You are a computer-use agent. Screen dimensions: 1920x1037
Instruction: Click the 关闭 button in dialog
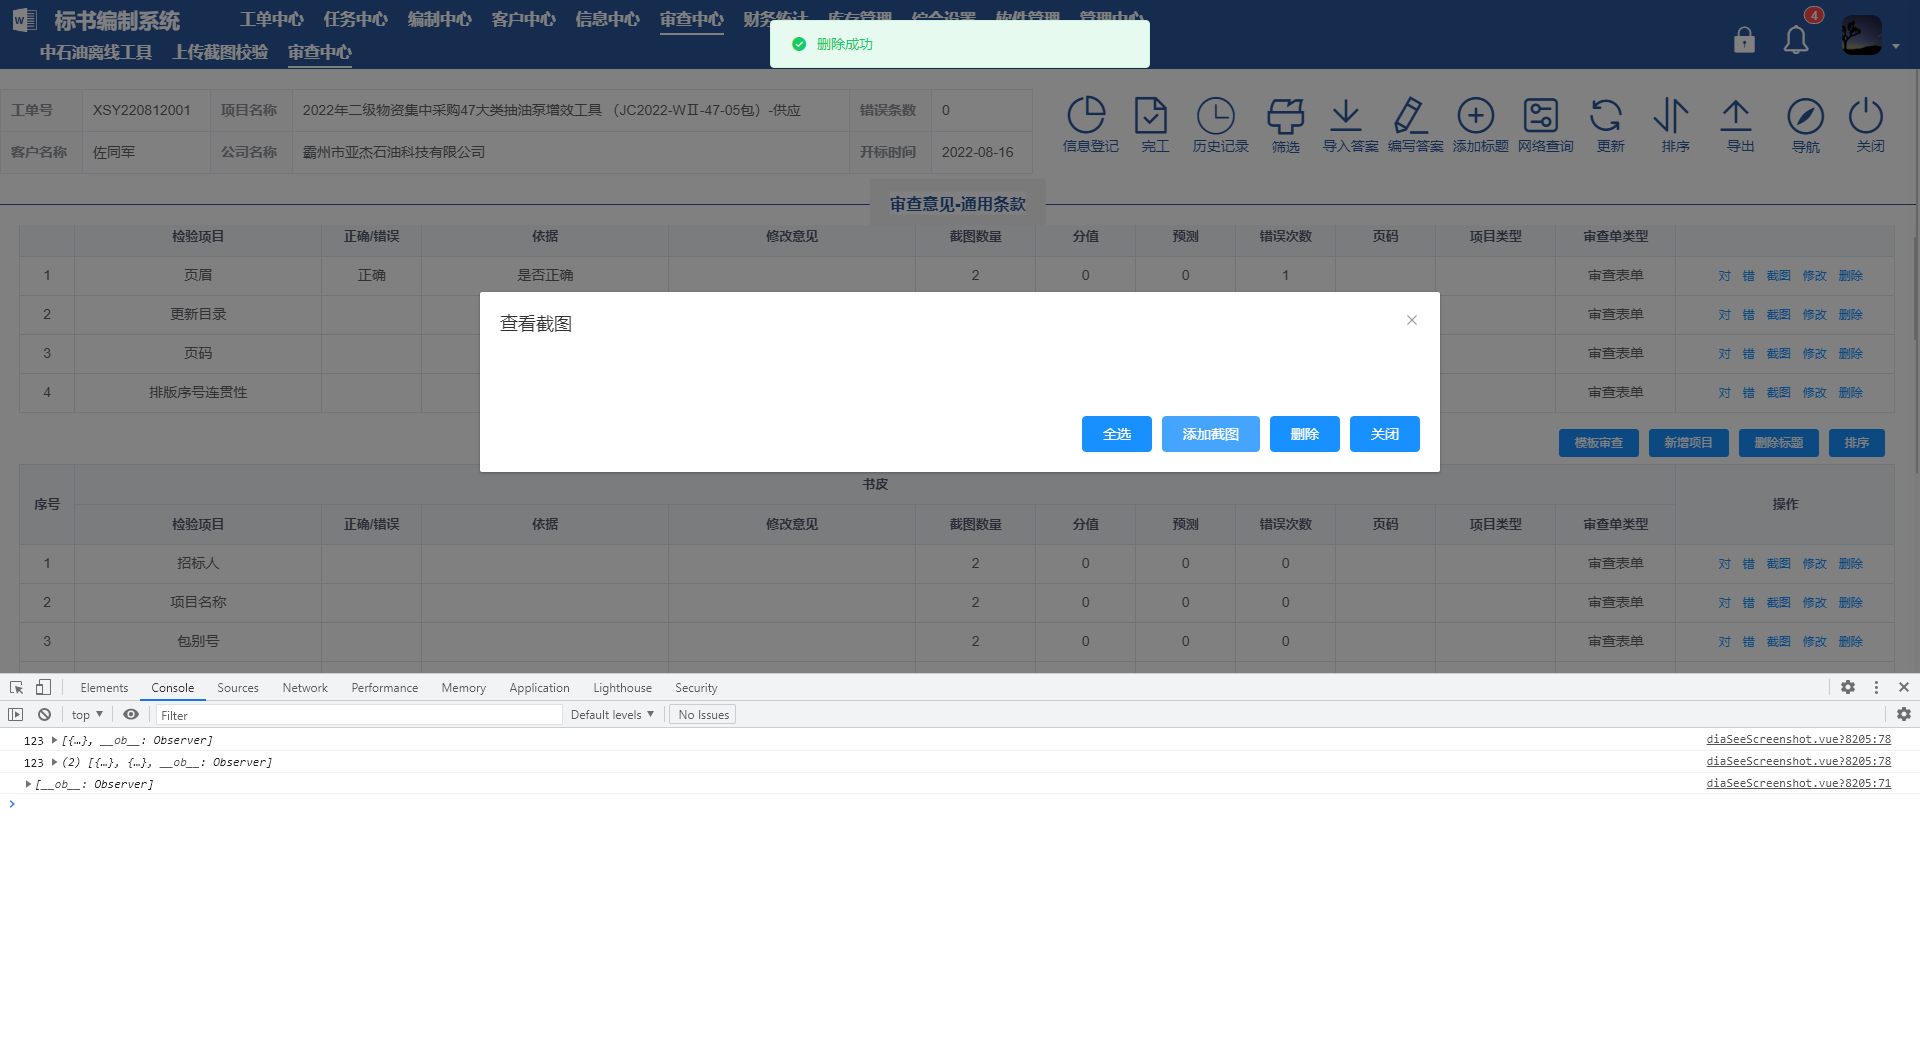(1385, 434)
